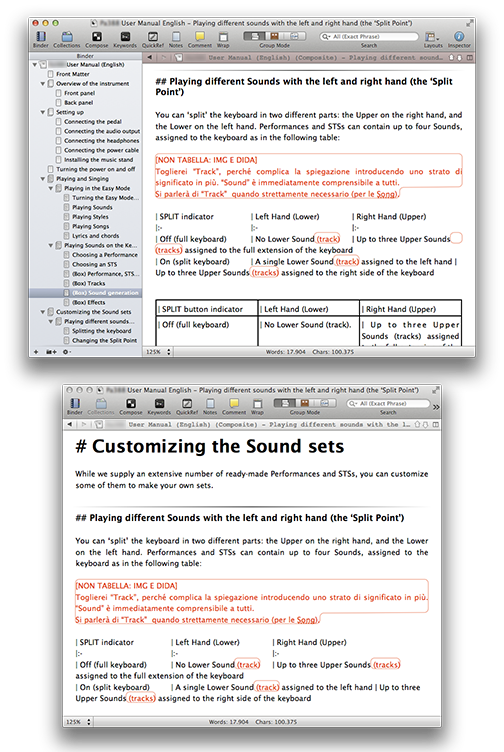Viewport: 504px width, 752px height.
Task: Select outliner Group Mode in top window
Action: click(295, 36)
